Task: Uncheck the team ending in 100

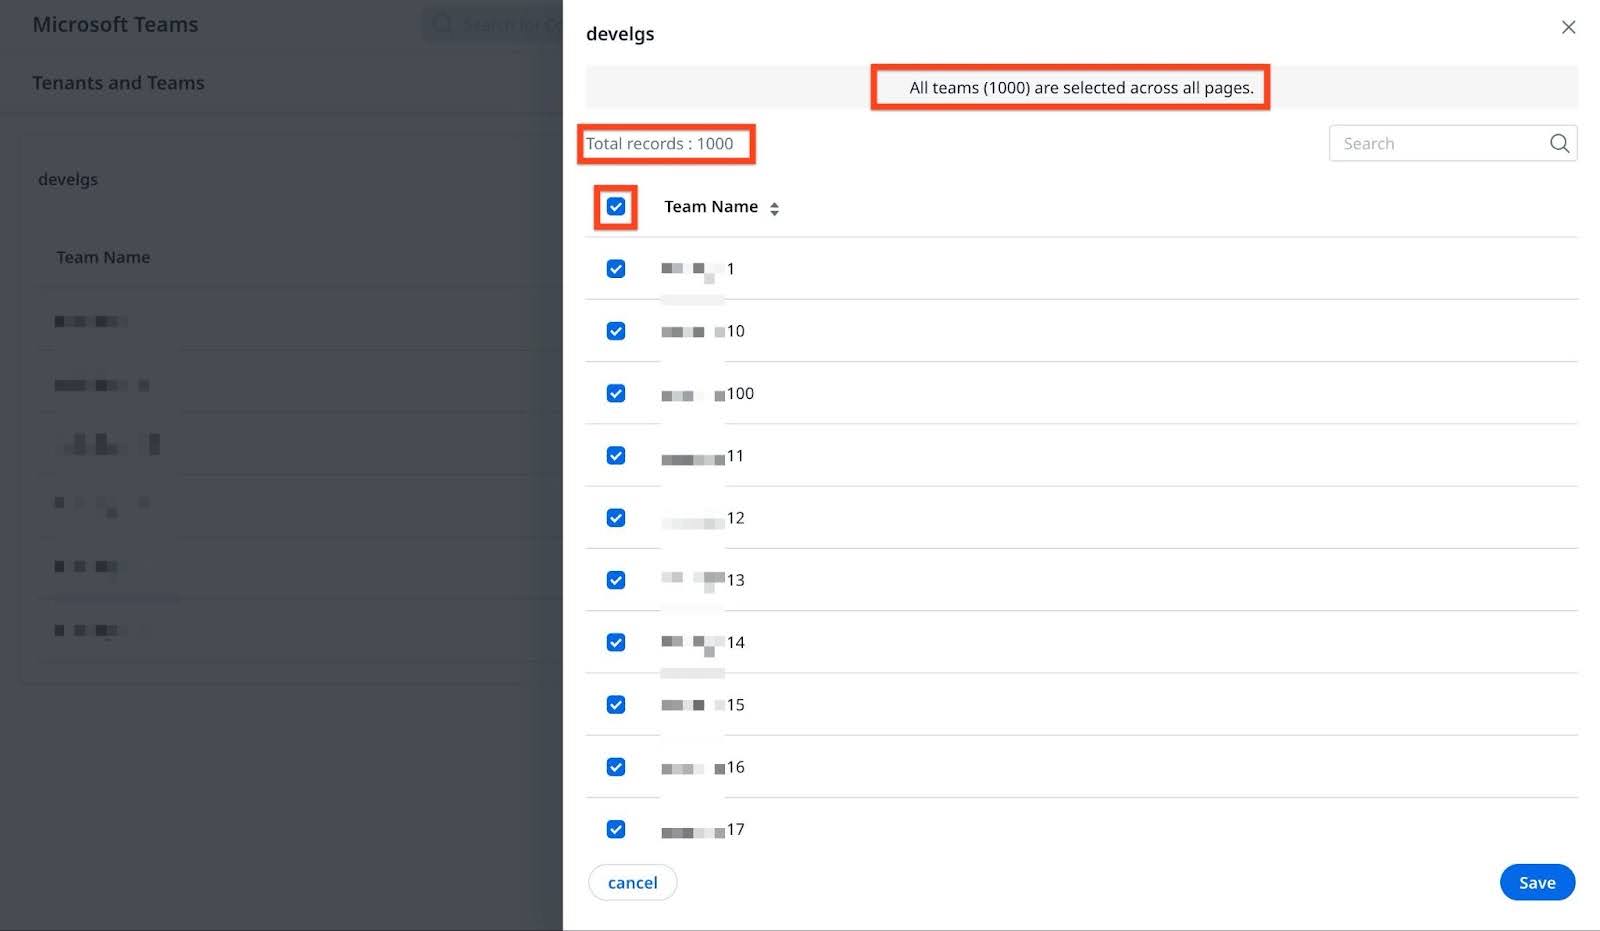Action: click(616, 393)
